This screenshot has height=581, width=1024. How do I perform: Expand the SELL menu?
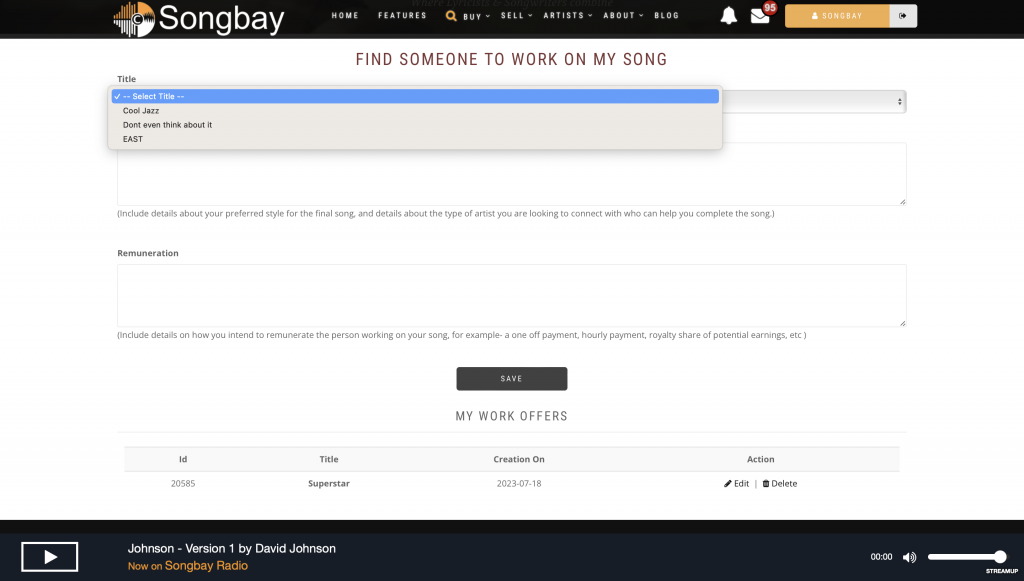coord(517,16)
